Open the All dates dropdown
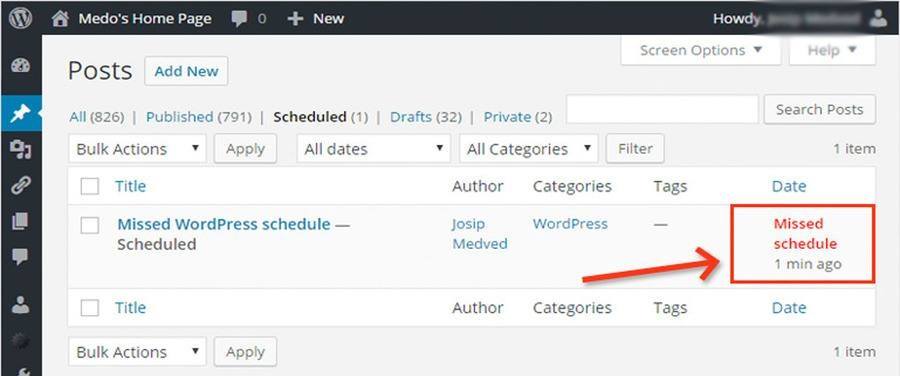900x376 pixels. (374, 149)
